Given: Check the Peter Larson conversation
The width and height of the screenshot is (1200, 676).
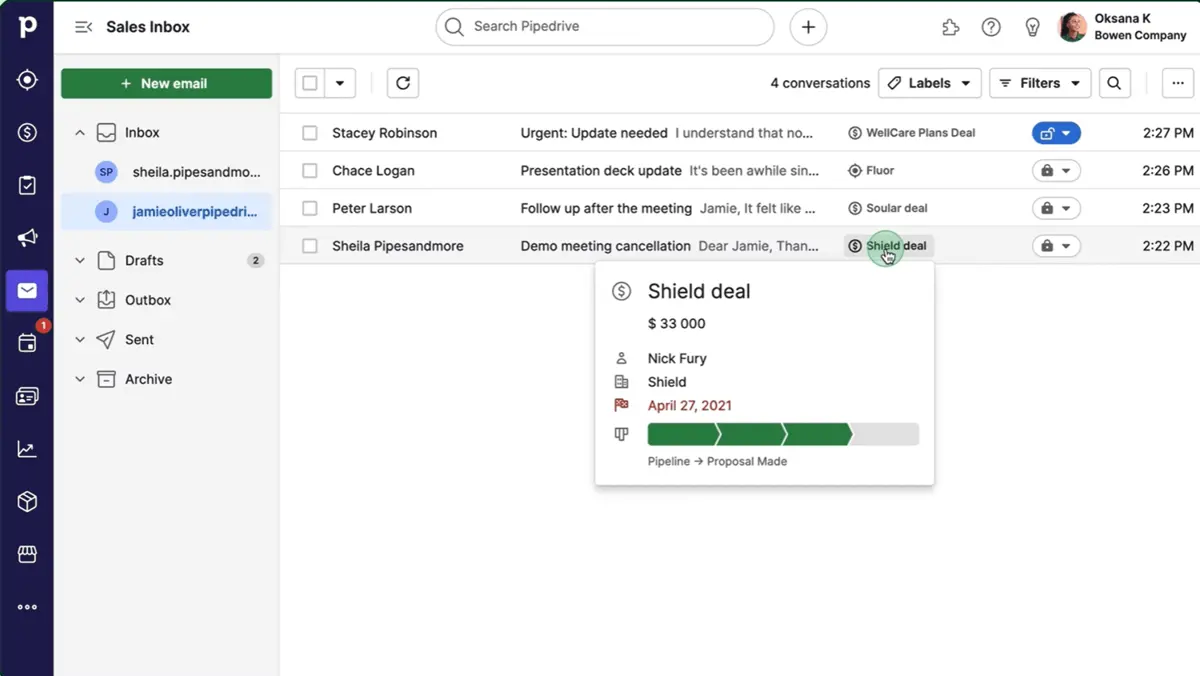Looking at the screenshot, I should click(x=310, y=208).
